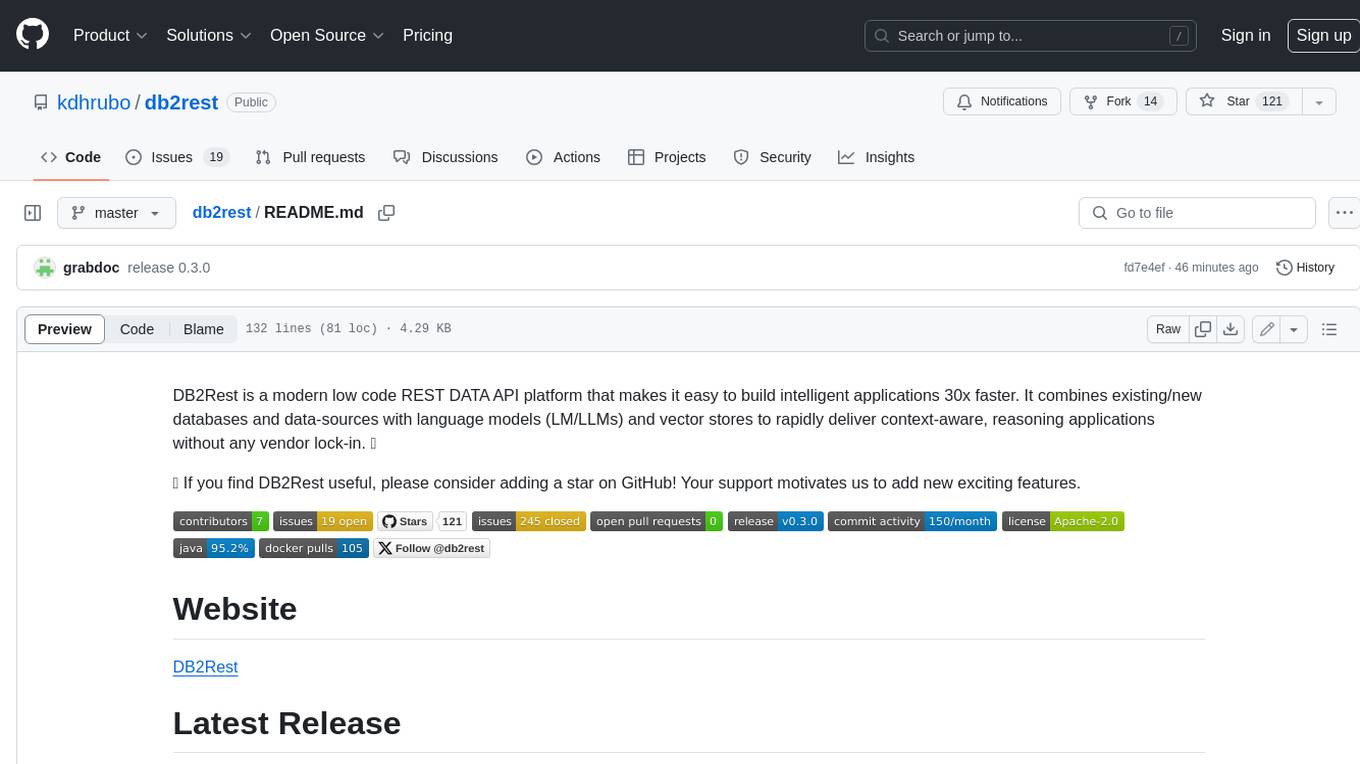Click the issues 245 closed badge
This screenshot has width=1360, height=764.
[x=529, y=521]
